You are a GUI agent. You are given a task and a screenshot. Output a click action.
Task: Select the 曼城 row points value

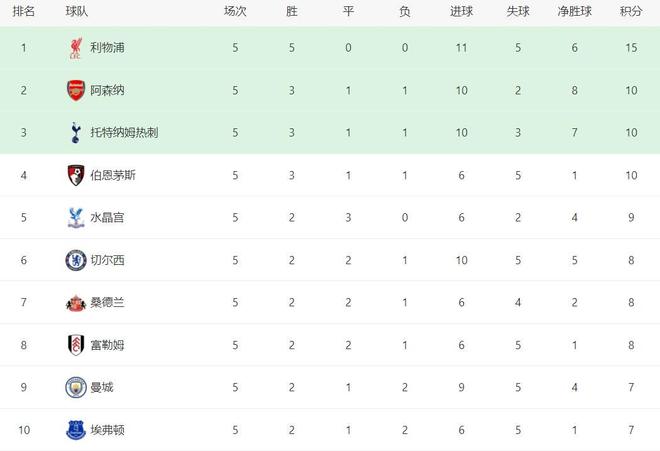point(630,387)
